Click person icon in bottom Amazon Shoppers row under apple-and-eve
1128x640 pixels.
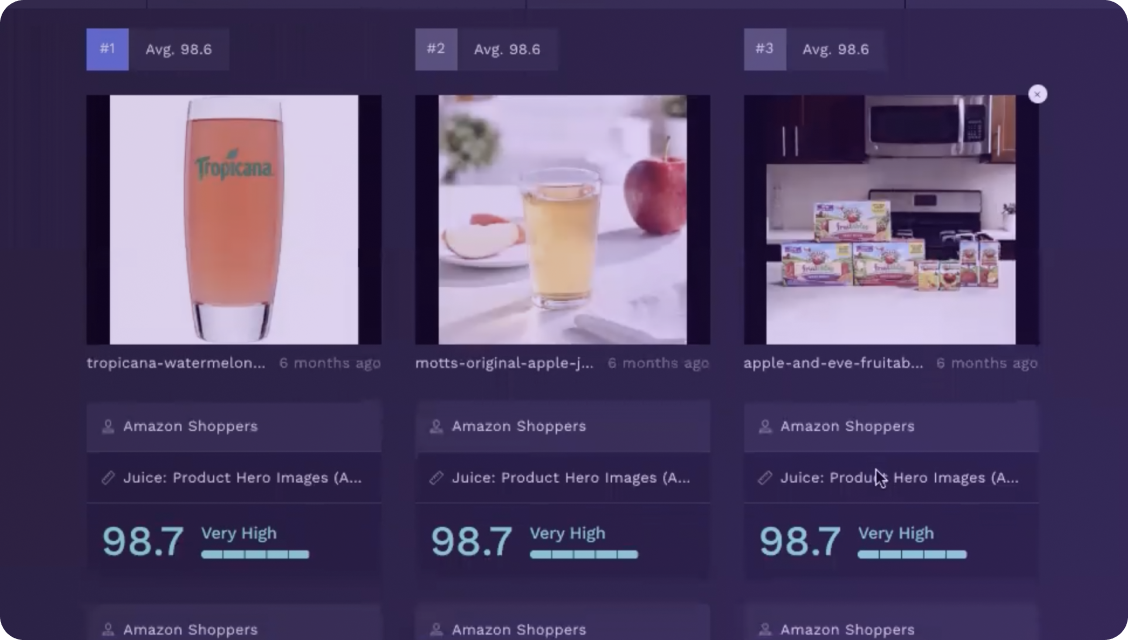765,630
